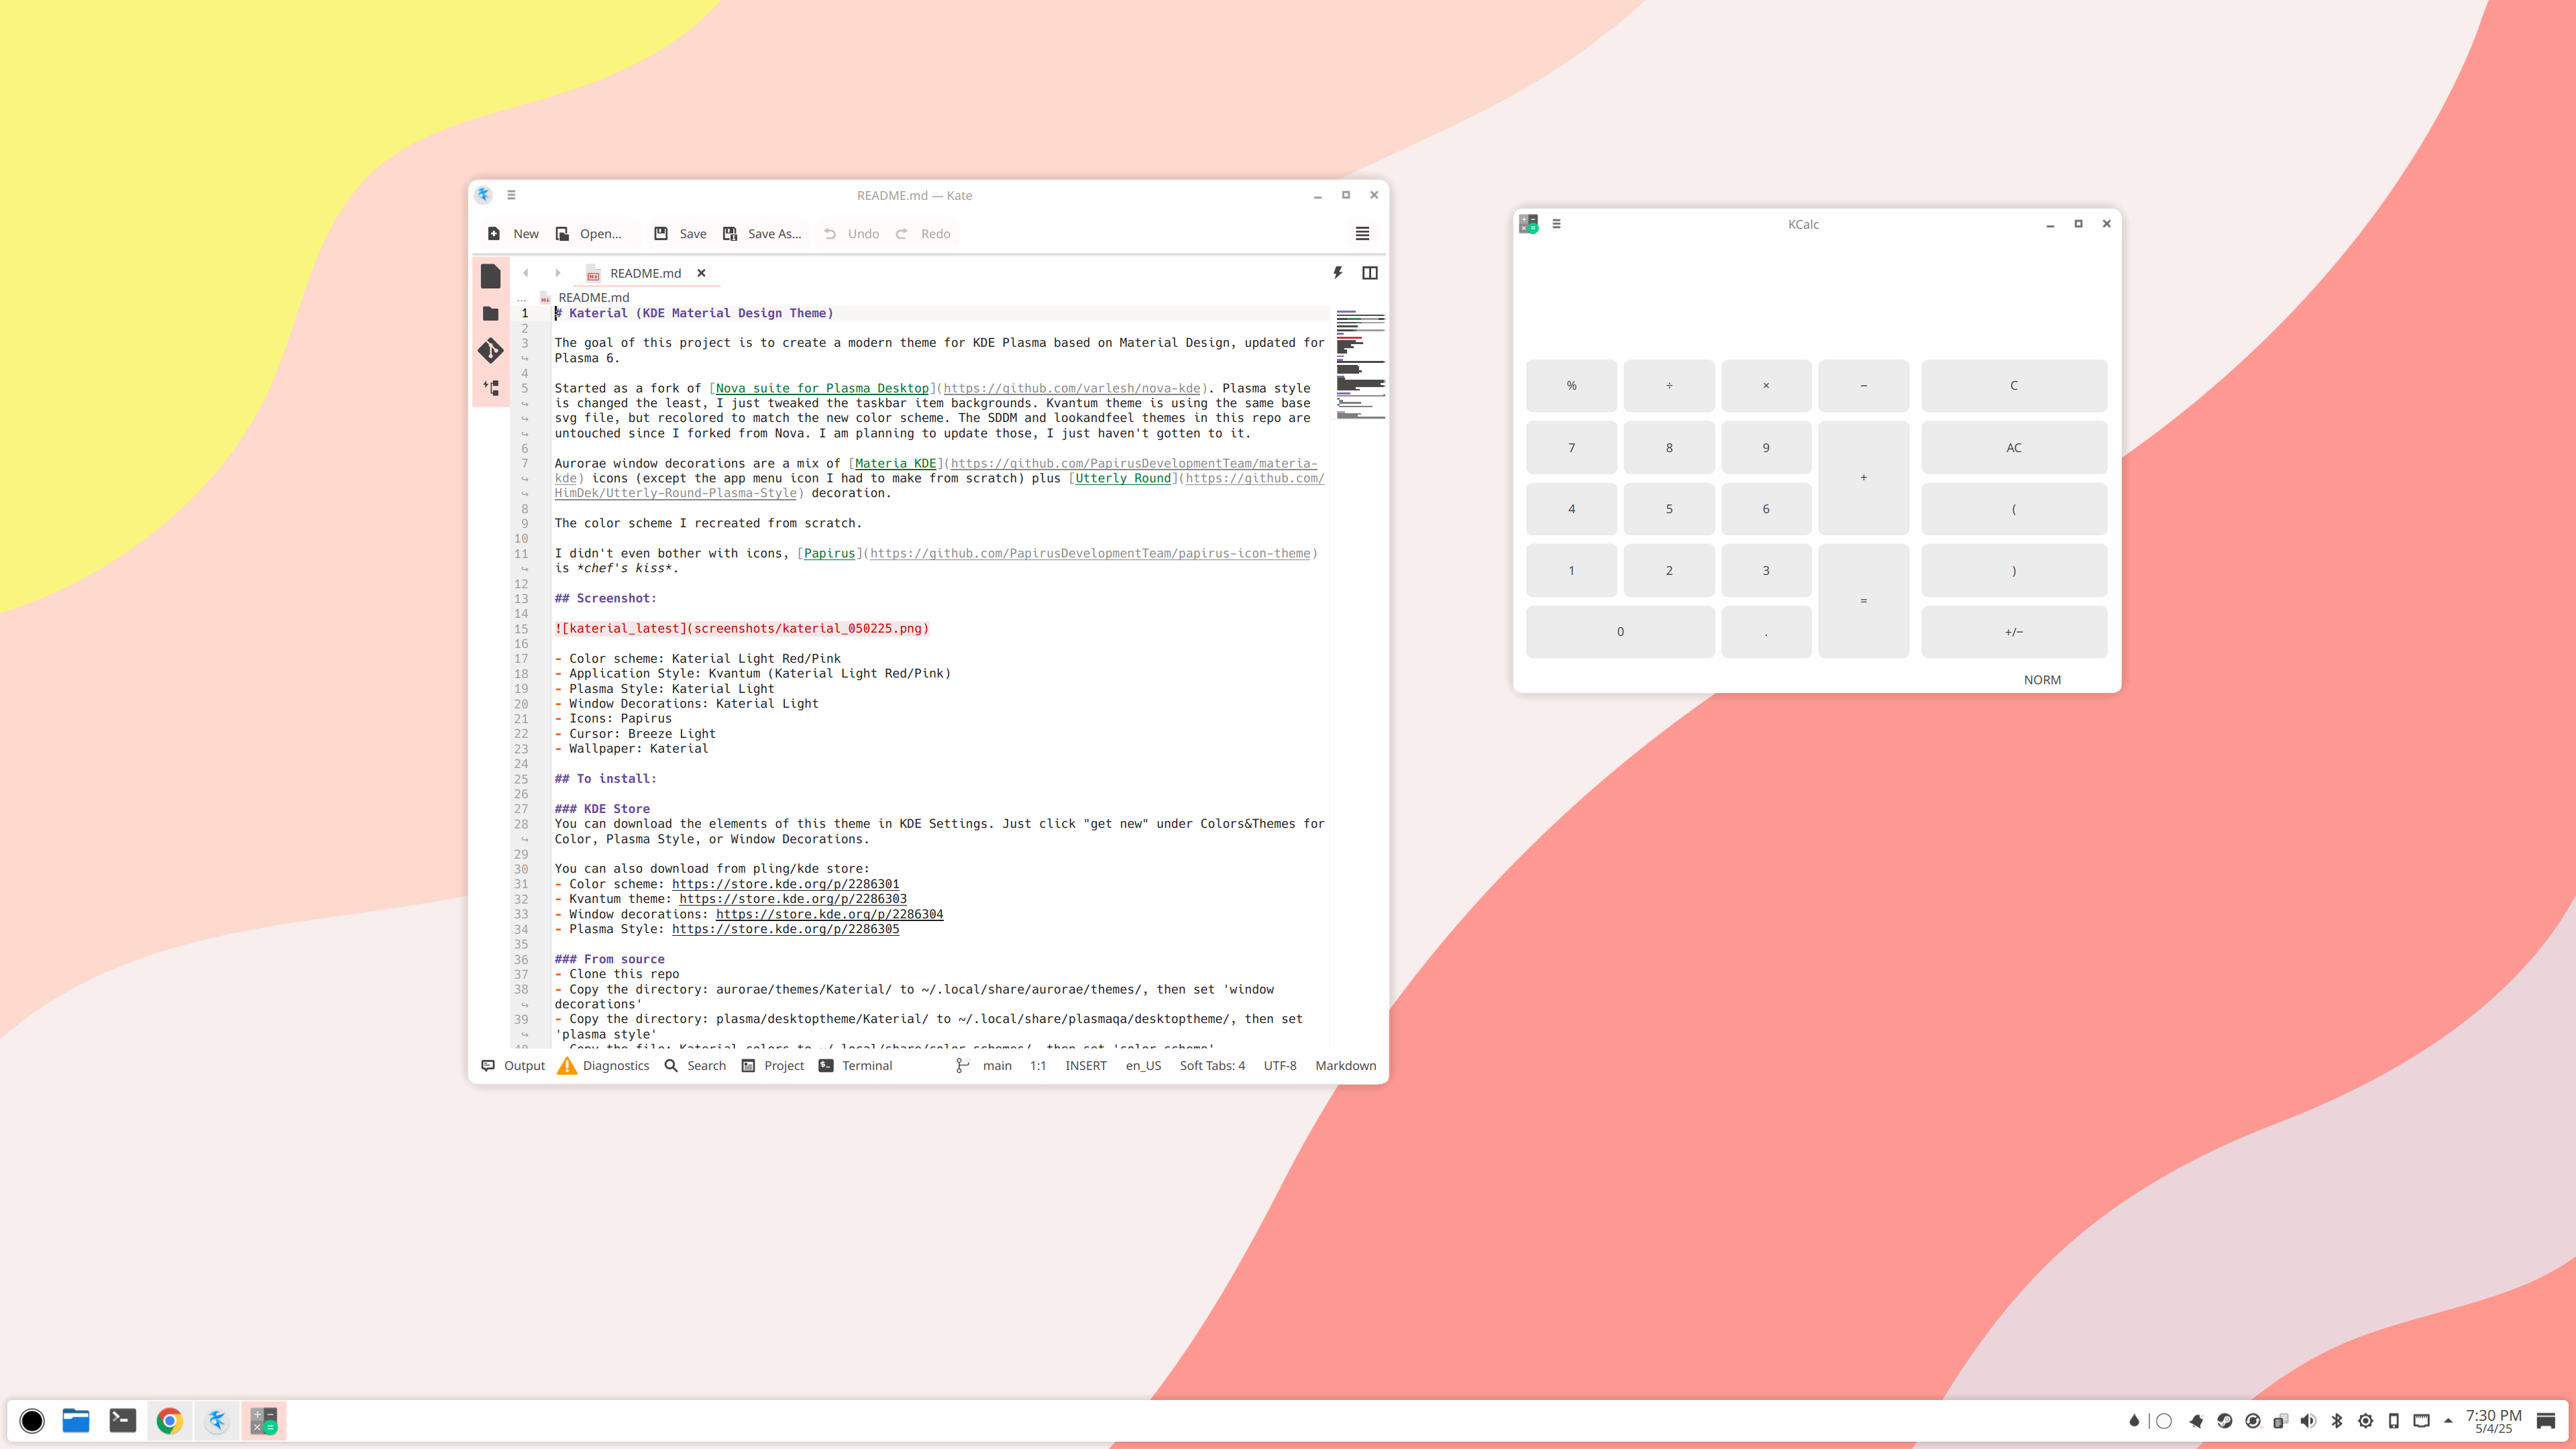Click the decimal point button in KCalc
Screen dimensions: 2576x1449
[x=1766, y=632]
